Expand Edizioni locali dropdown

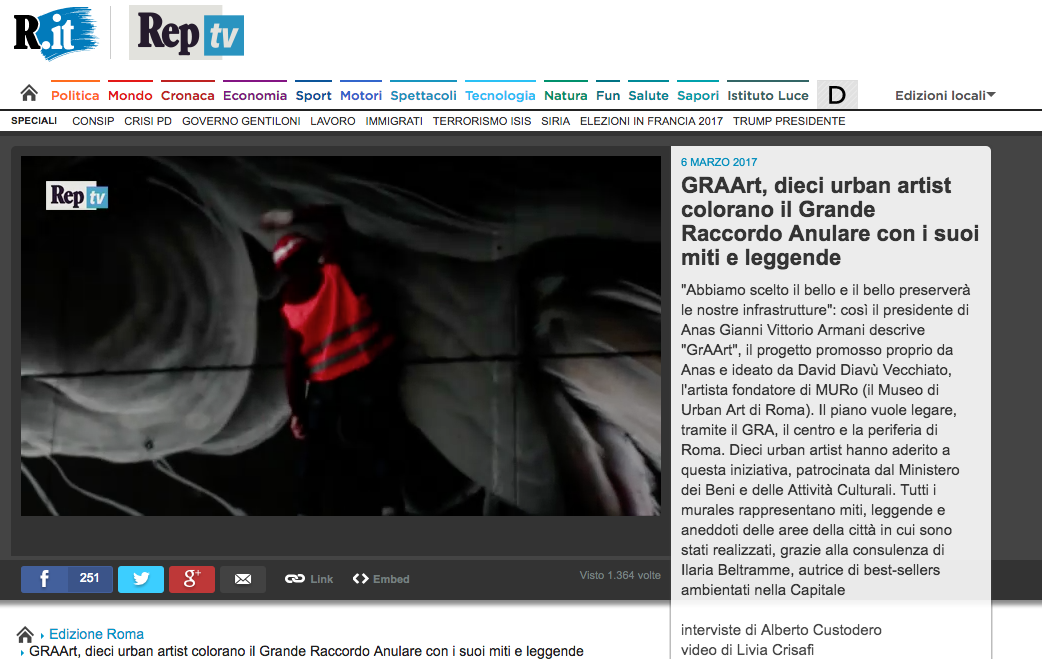coord(945,96)
